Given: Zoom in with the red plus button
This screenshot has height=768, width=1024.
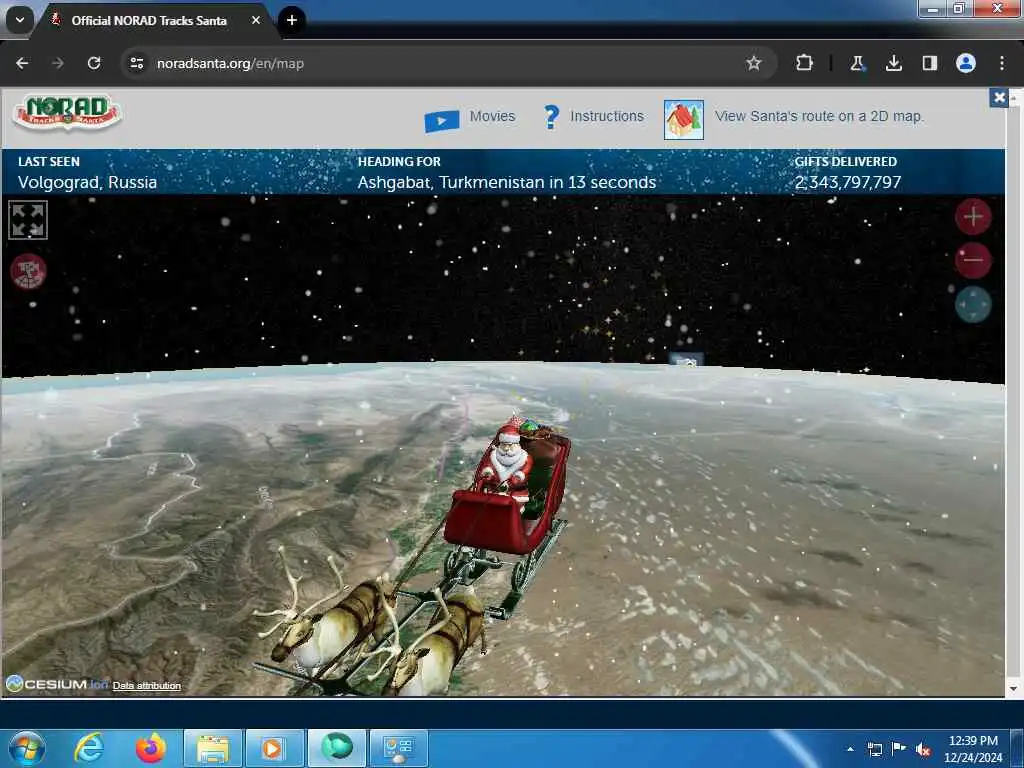Looking at the screenshot, I should coord(973,216).
